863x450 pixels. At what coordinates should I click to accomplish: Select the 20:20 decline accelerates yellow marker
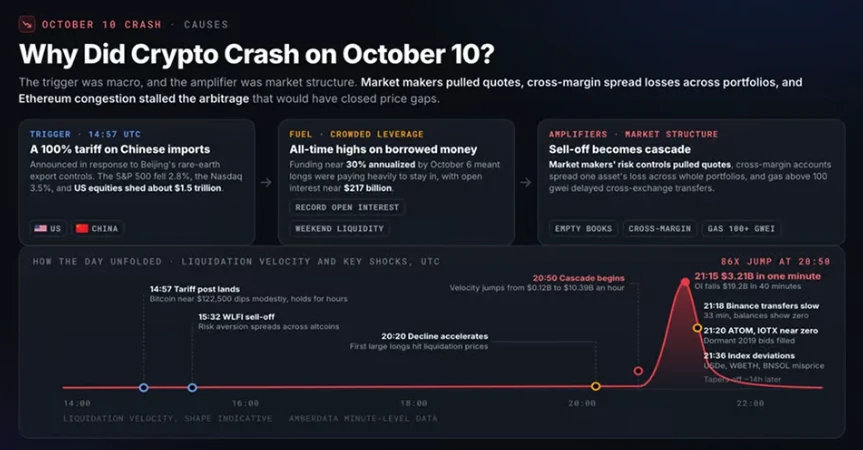(x=596, y=387)
